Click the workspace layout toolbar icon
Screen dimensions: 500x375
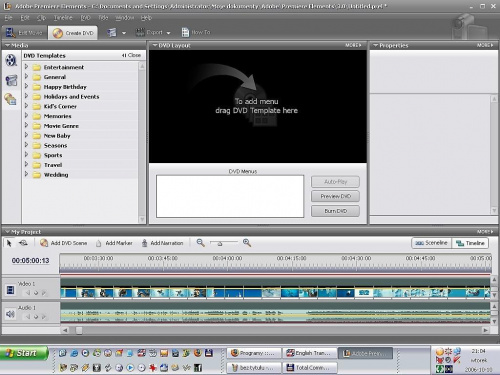click(112, 32)
